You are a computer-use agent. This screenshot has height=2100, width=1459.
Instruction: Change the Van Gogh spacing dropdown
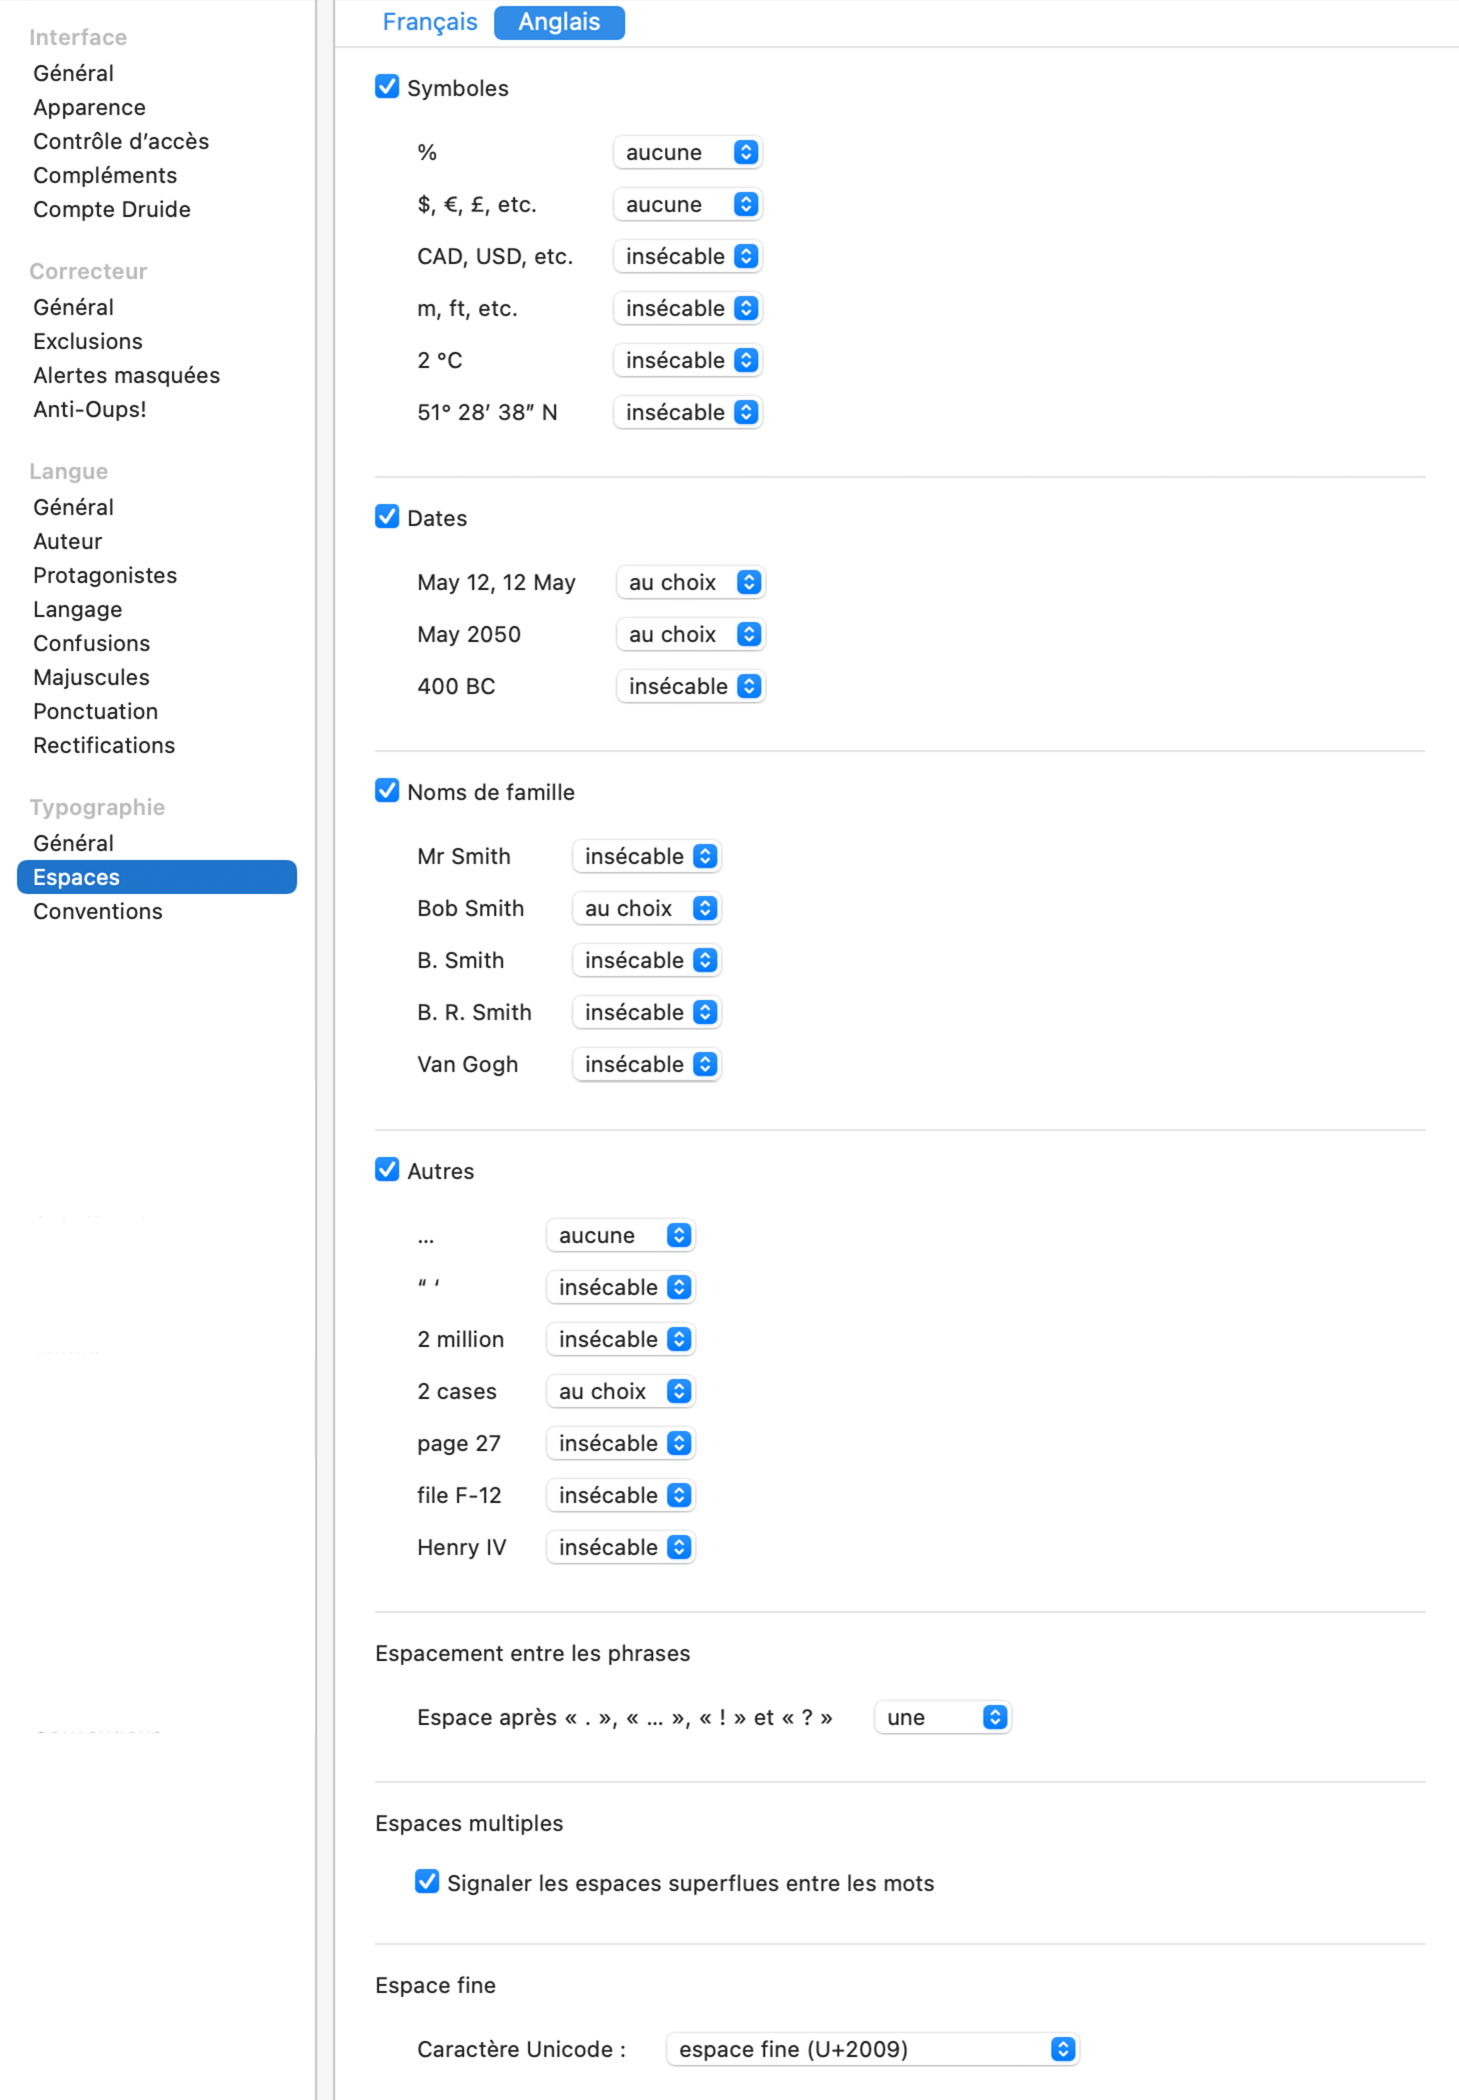647,1064
